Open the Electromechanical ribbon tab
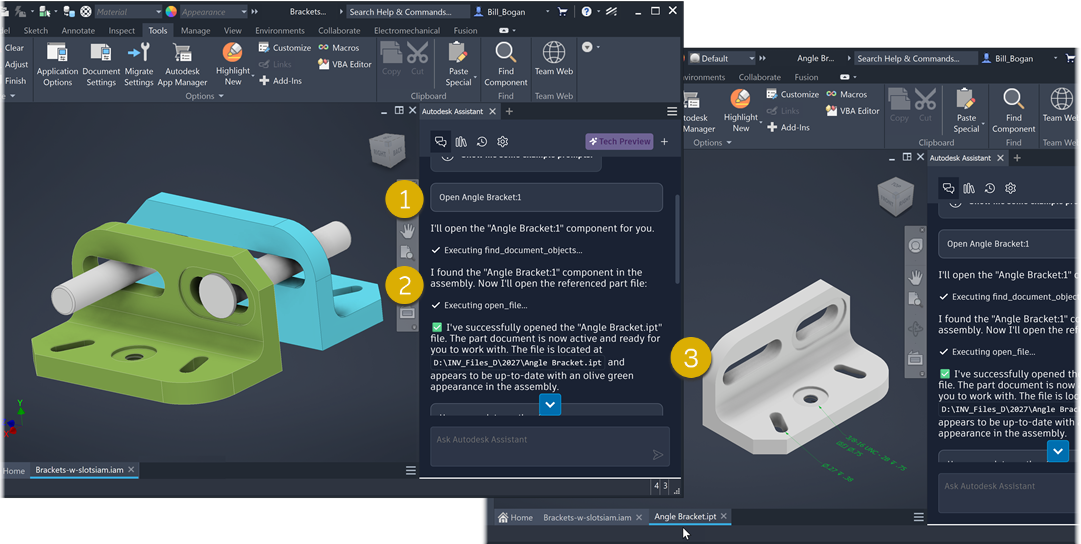The image size is (1081, 544). click(407, 30)
